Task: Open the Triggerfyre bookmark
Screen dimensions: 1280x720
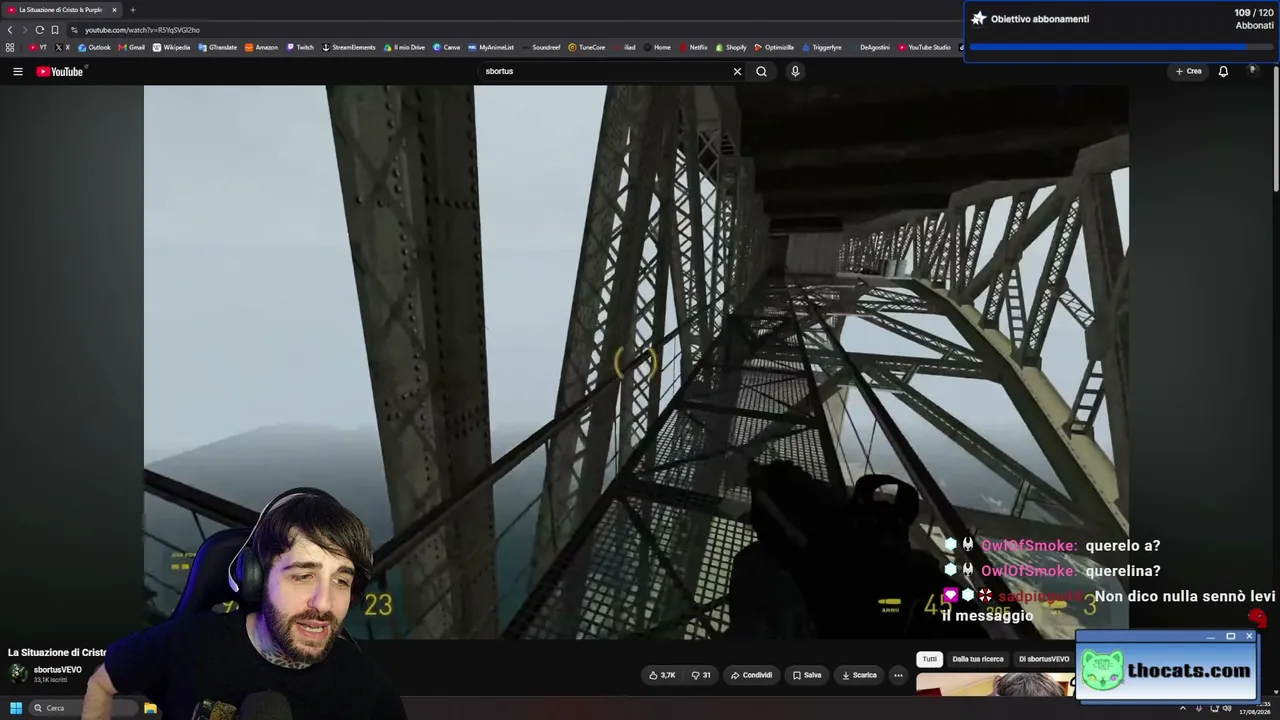Action: (x=821, y=47)
